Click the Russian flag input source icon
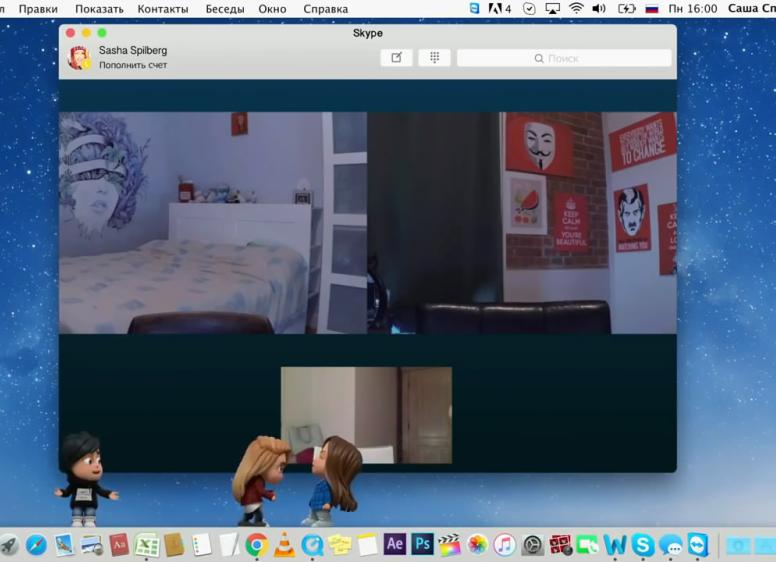 pos(652,8)
